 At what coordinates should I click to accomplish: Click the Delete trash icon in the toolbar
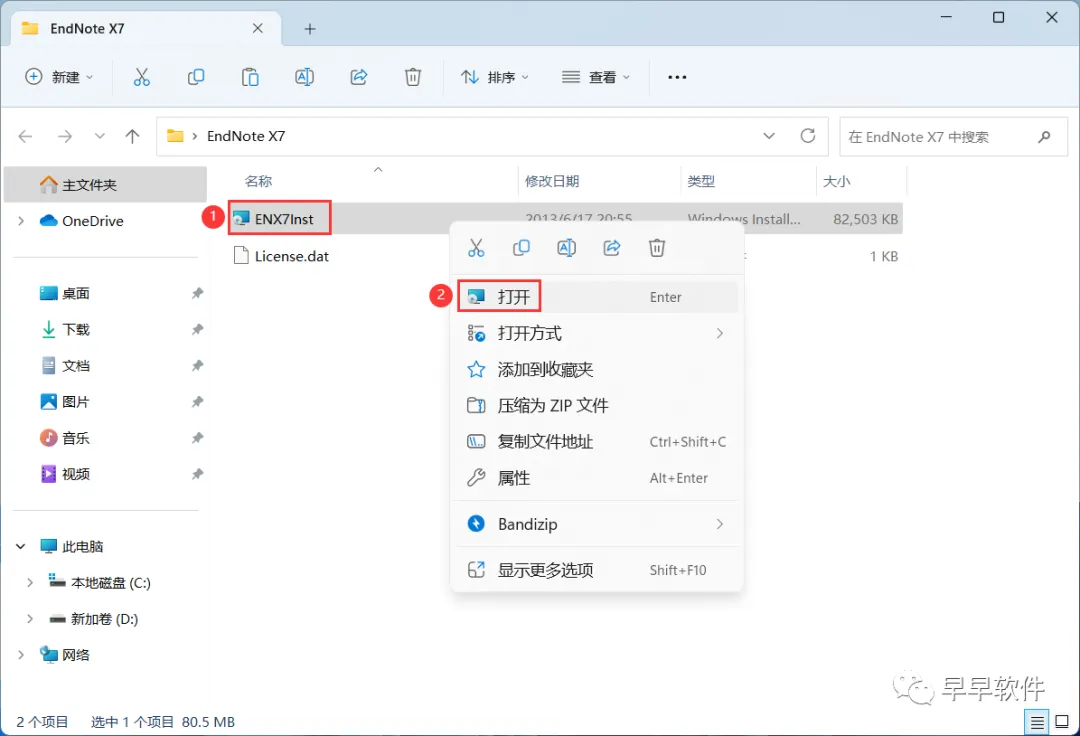tap(413, 77)
